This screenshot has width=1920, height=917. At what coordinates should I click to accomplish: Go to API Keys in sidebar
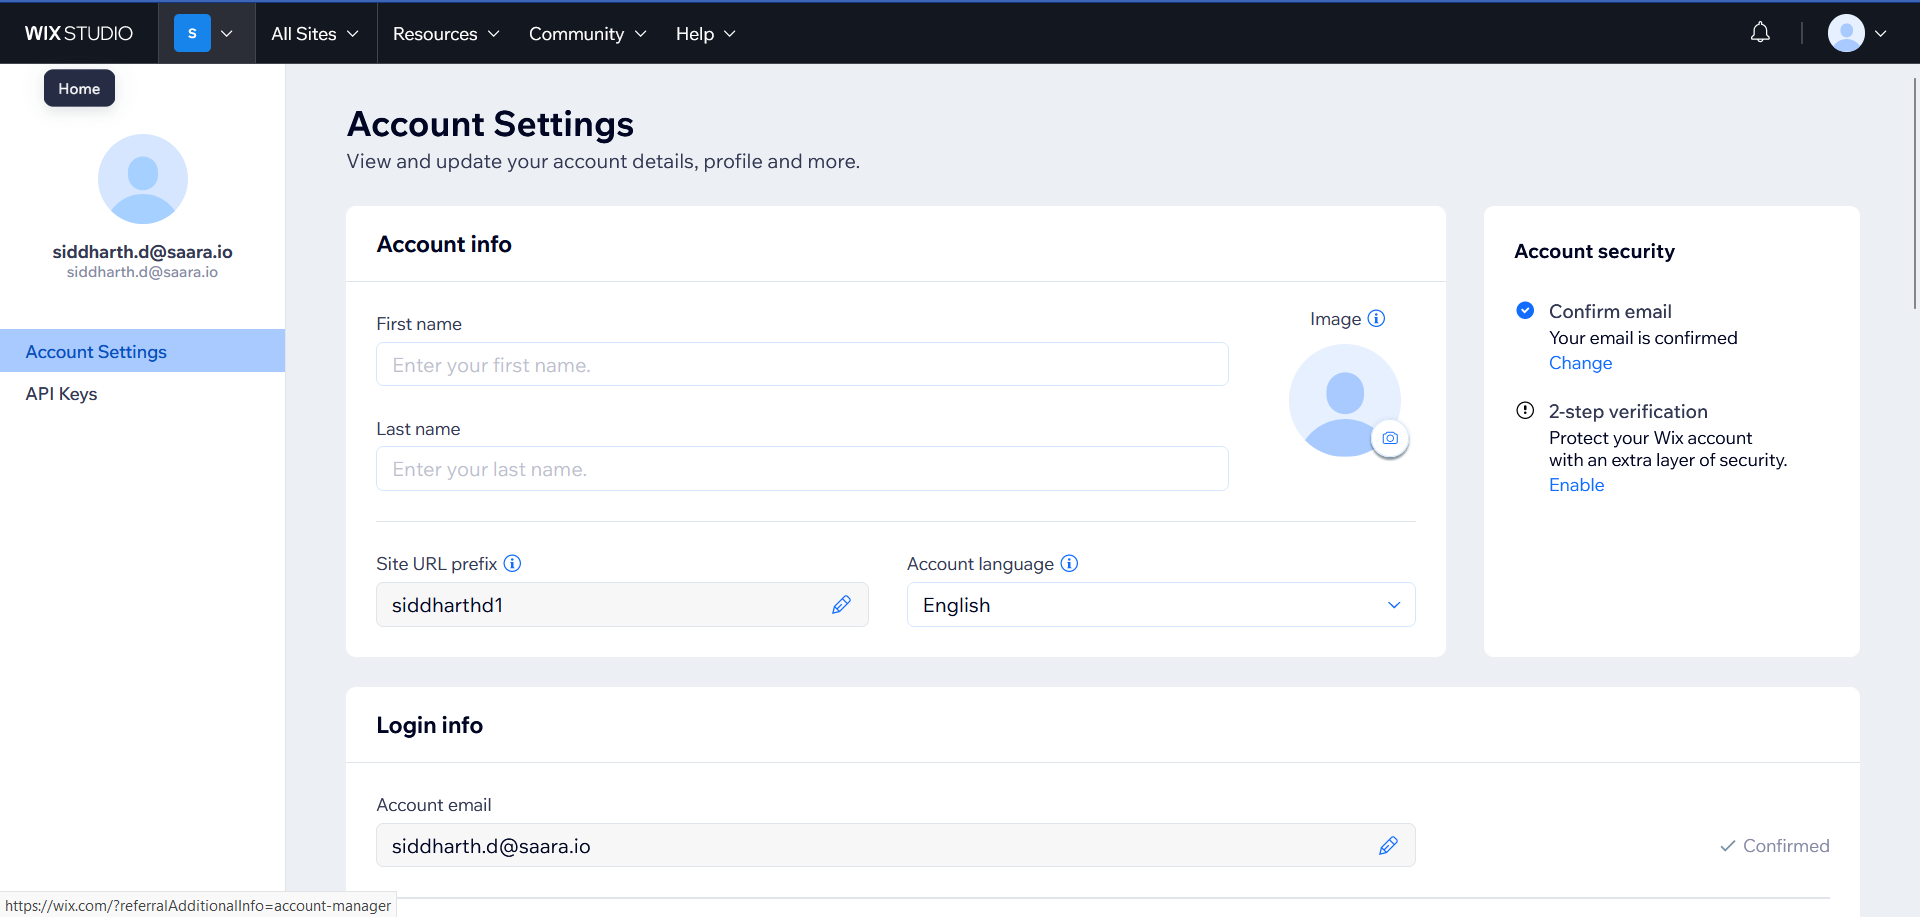pos(62,394)
